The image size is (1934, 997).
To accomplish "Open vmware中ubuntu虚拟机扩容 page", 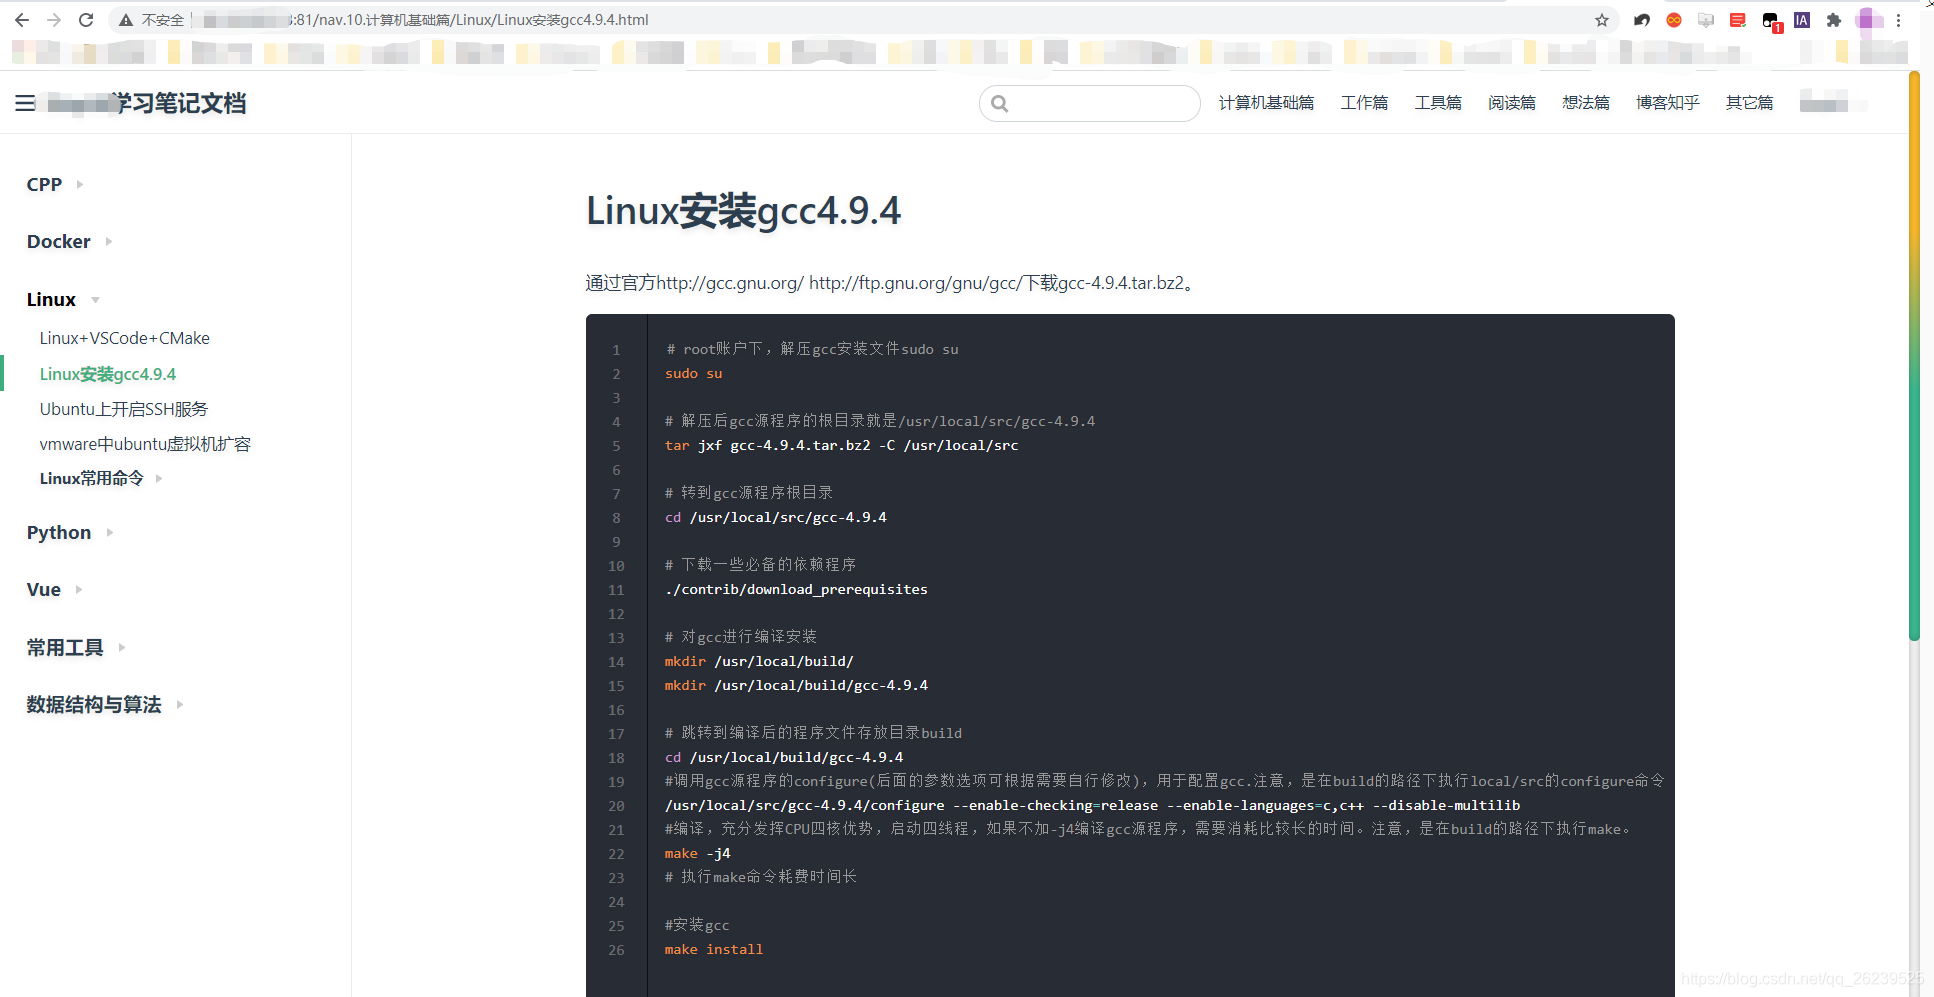I will 145,444.
